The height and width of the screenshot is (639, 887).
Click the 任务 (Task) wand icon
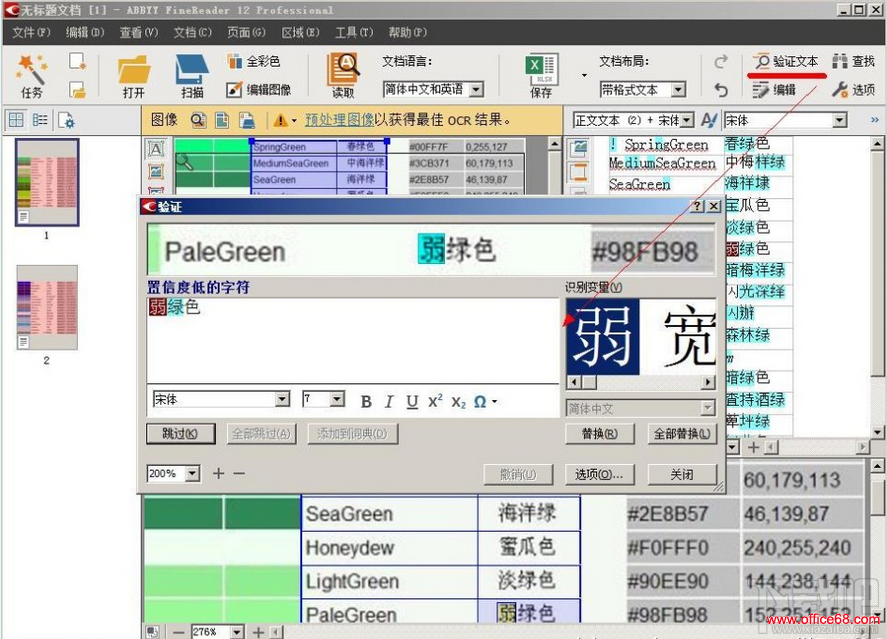click(31, 69)
